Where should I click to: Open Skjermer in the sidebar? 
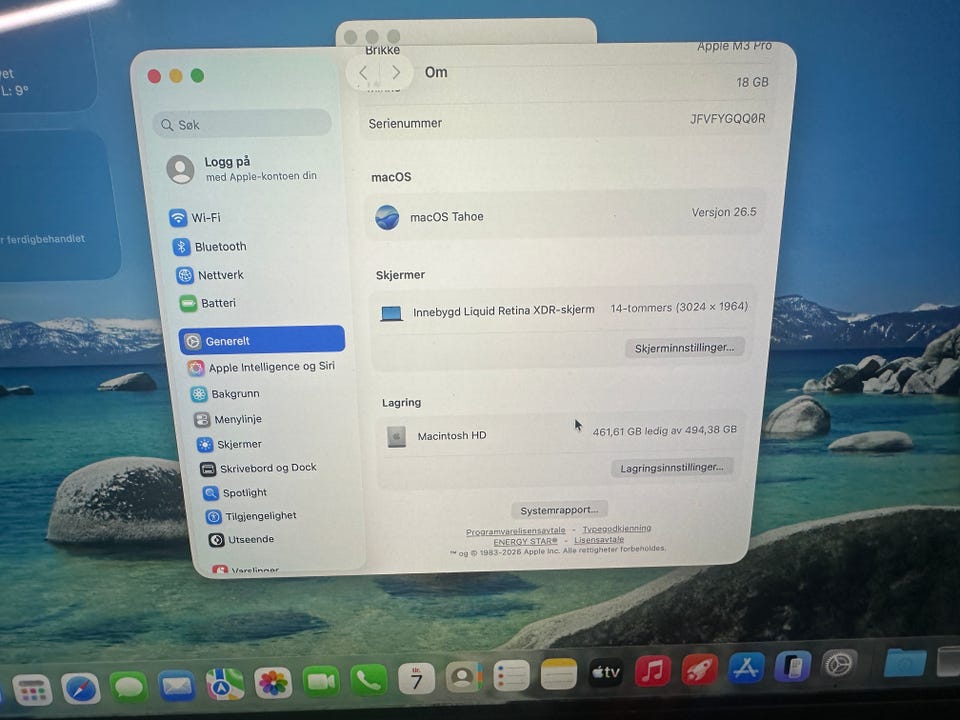pyautogui.click(x=230, y=444)
